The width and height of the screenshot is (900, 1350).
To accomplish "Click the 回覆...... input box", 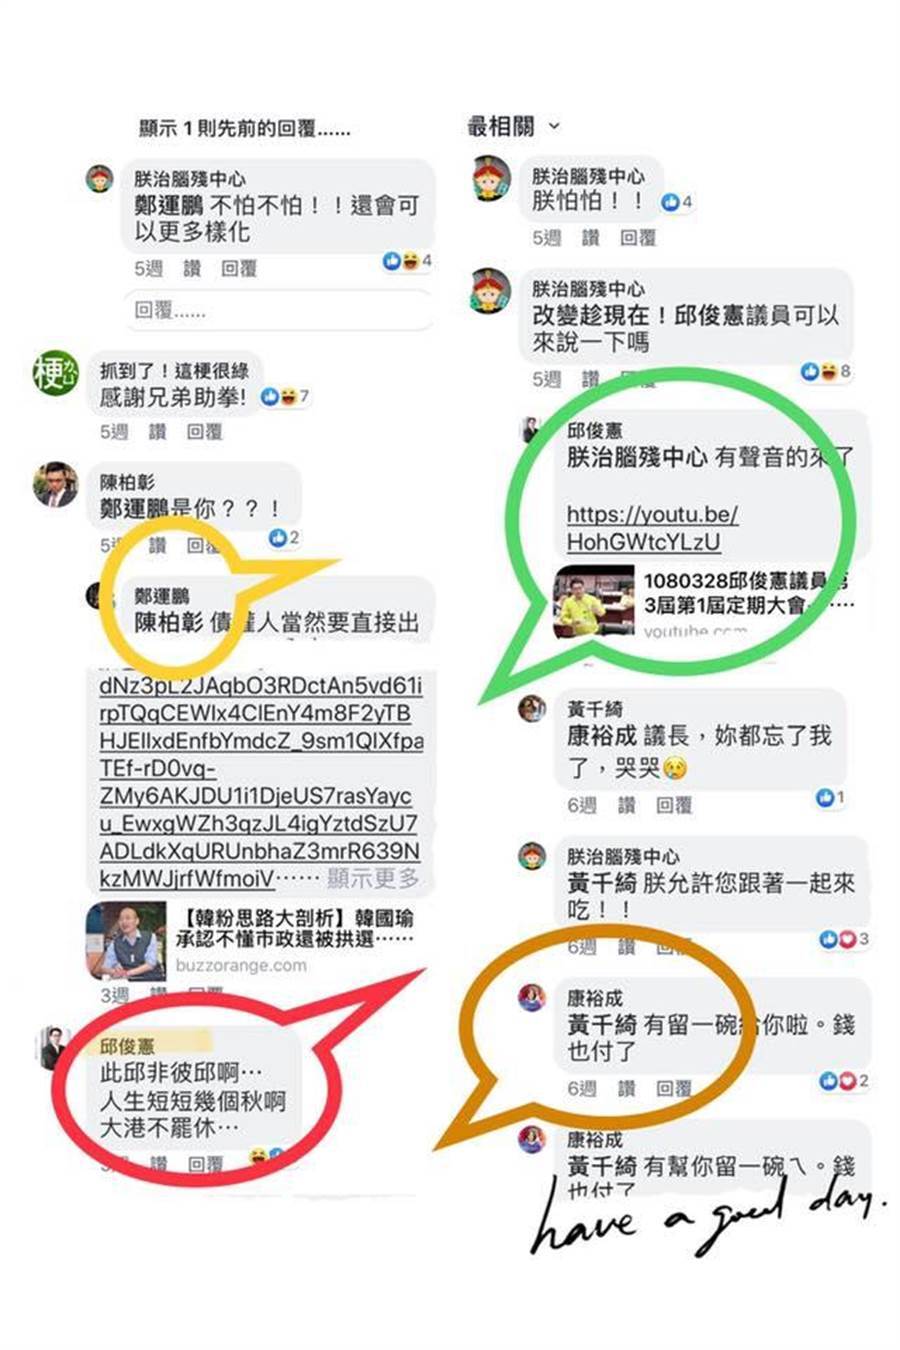I will coord(279,311).
